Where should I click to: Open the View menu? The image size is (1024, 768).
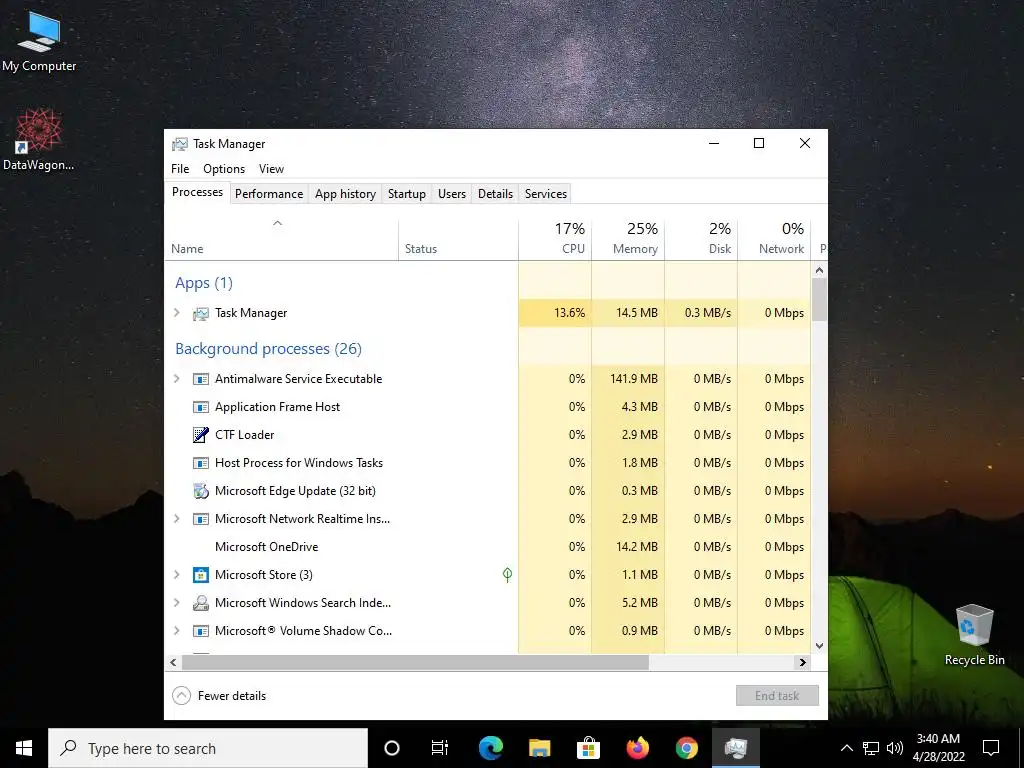(x=271, y=169)
